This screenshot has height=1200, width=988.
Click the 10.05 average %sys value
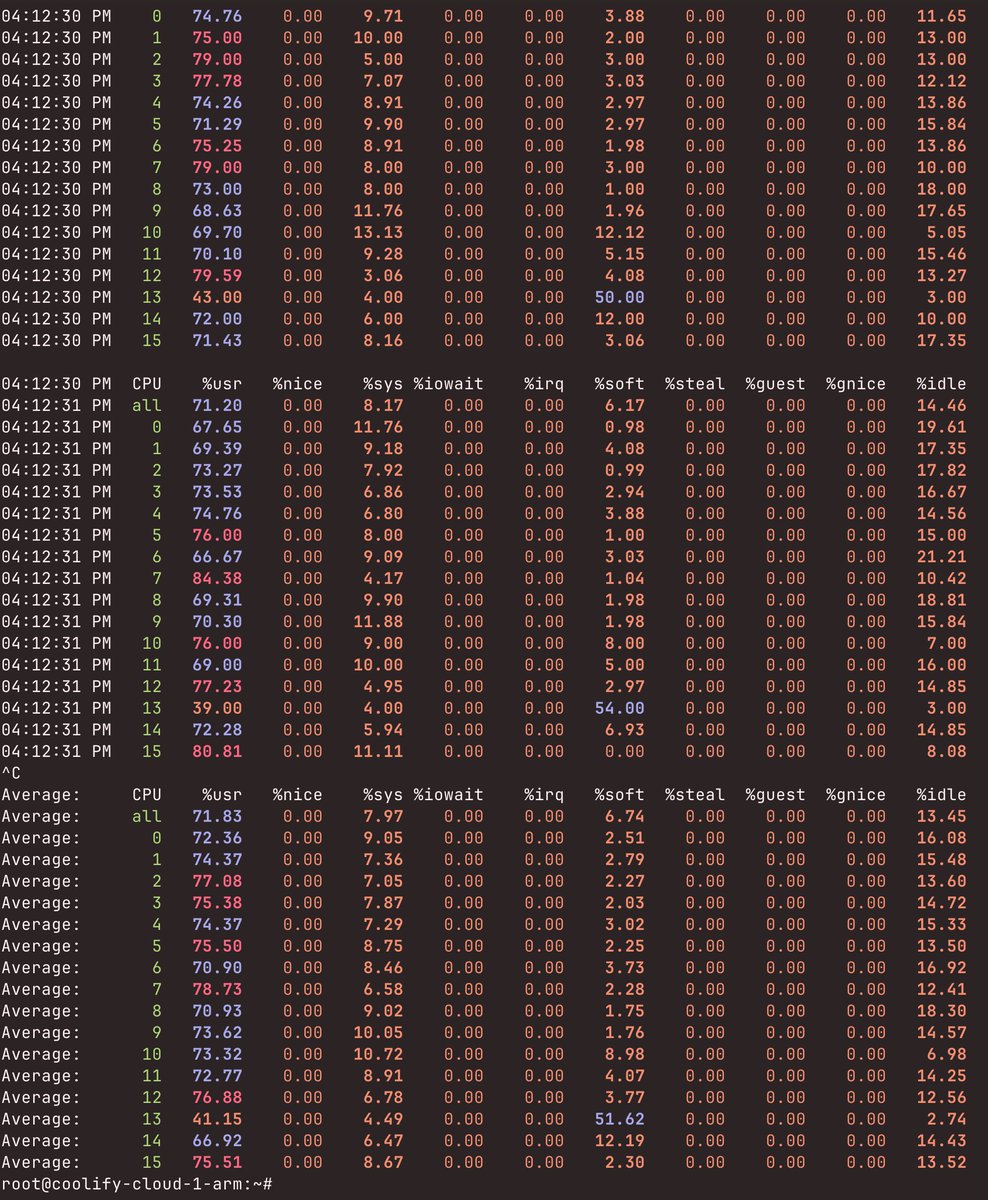pos(378,1033)
